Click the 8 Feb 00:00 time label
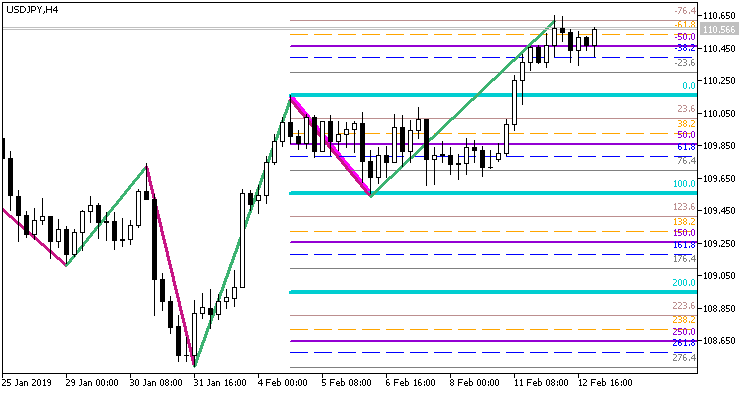The width and height of the screenshot is (750, 394). 474,383
